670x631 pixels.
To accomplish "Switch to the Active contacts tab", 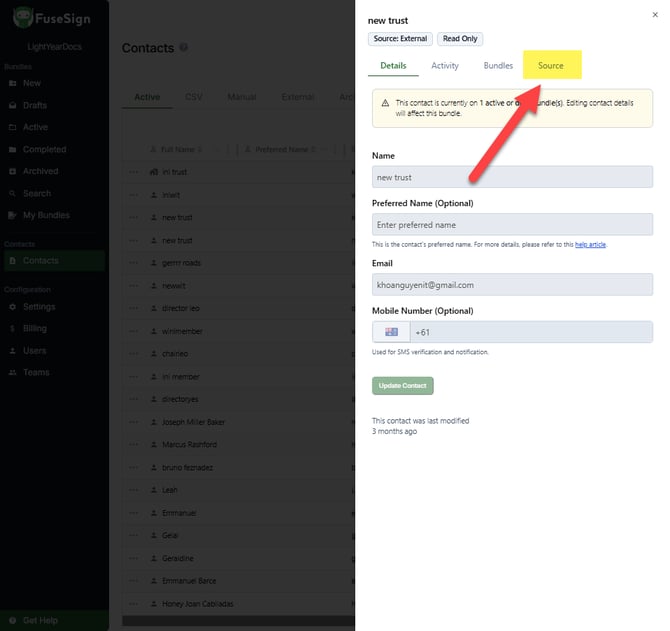I will pos(147,97).
